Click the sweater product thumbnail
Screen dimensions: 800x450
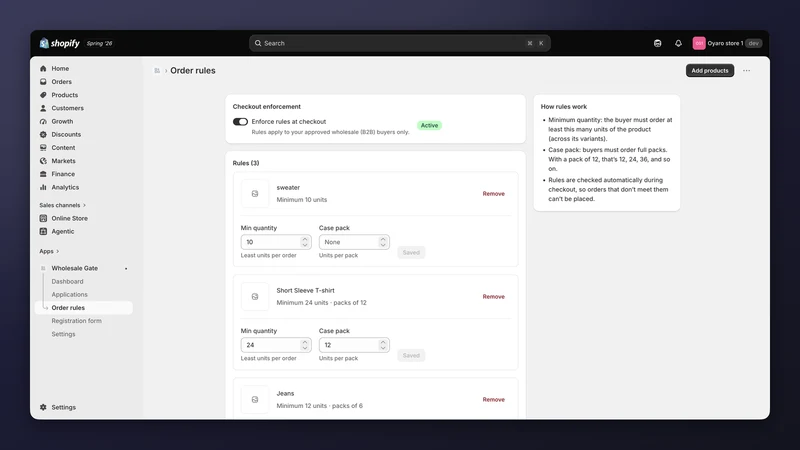pyautogui.click(x=255, y=194)
